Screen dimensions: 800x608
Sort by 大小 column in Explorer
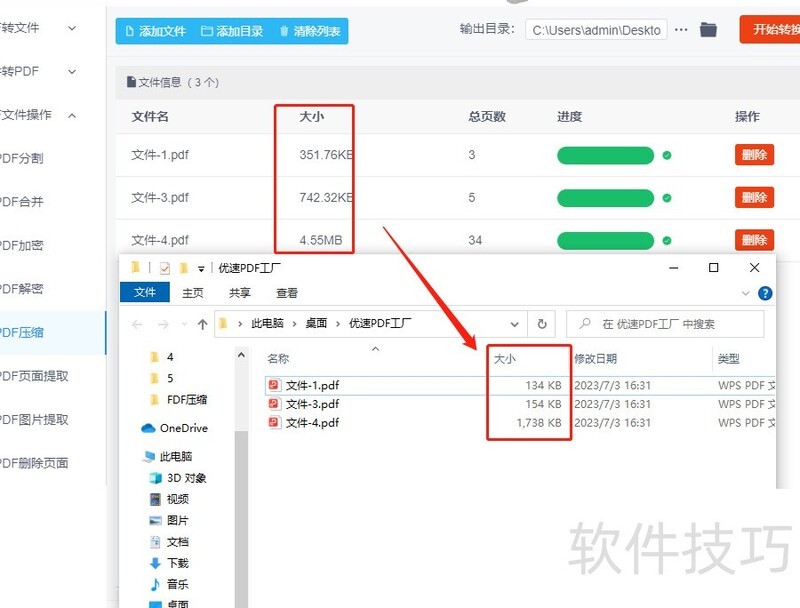pos(505,359)
